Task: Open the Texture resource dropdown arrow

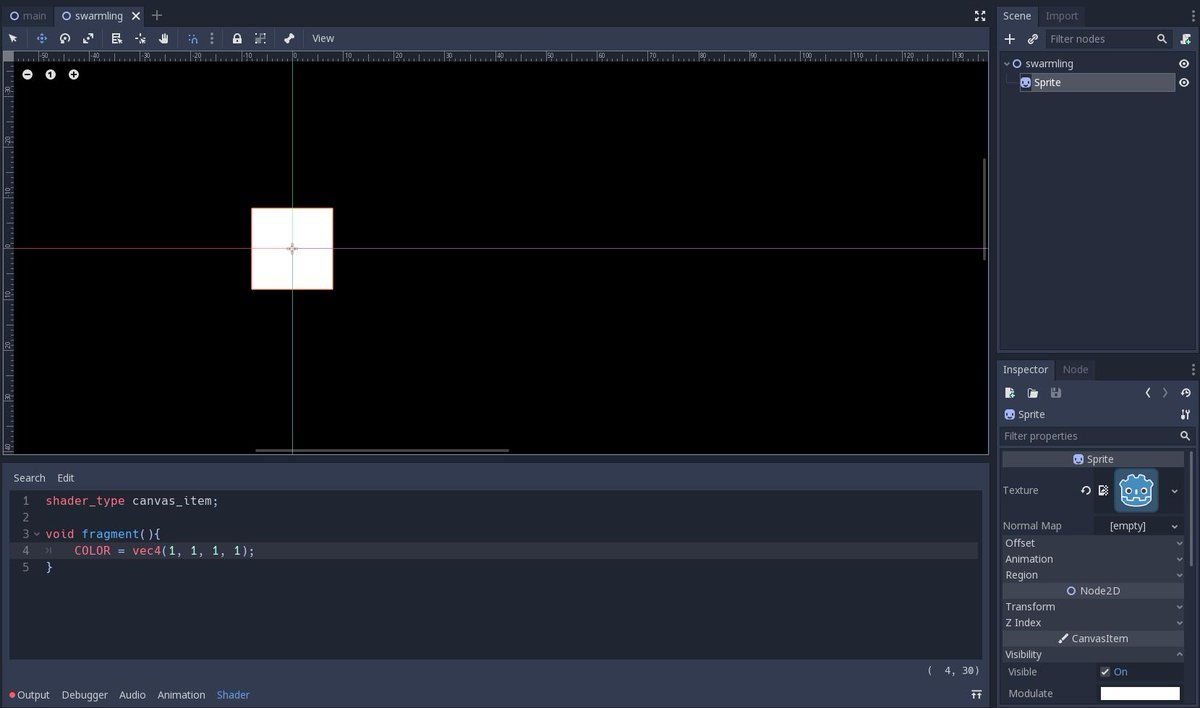Action: [1174, 491]
